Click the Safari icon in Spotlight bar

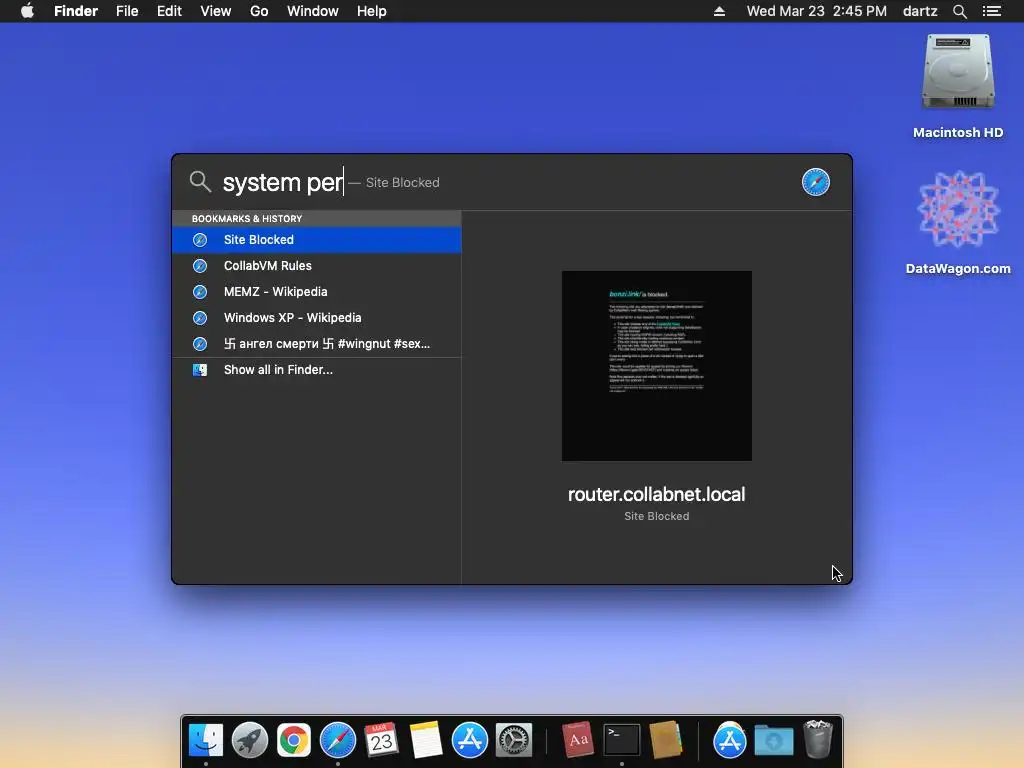816,182
